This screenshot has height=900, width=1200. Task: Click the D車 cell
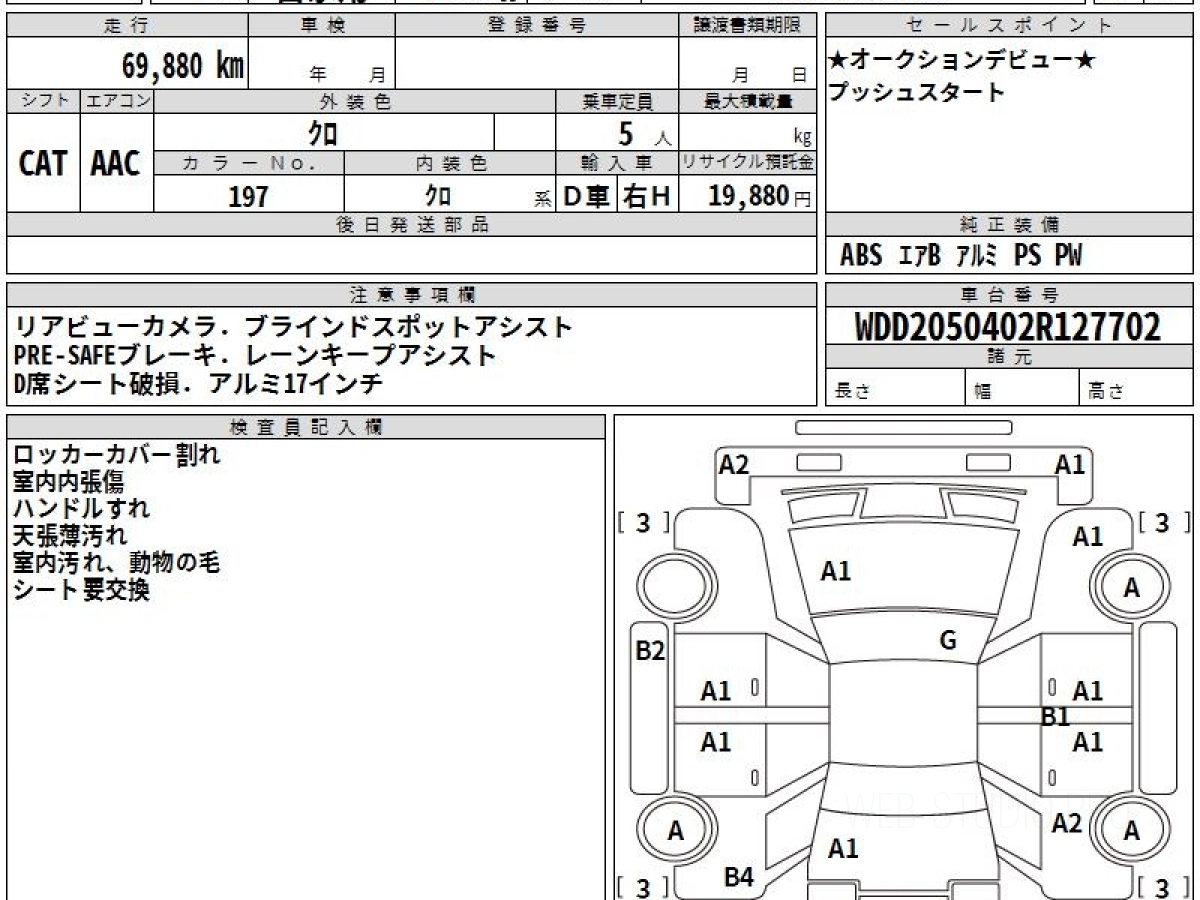point(587,196)
